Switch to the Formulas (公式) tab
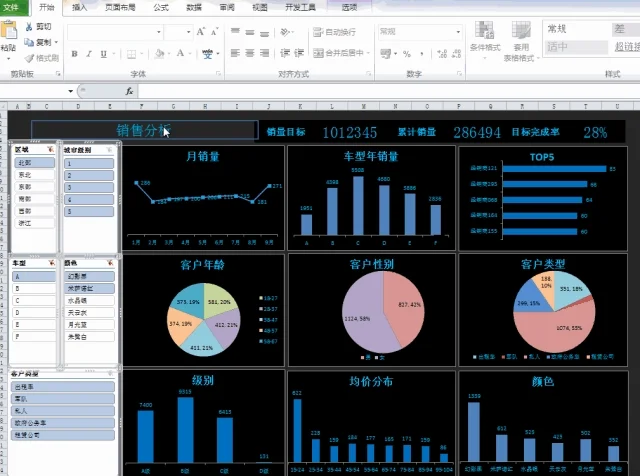The image size is (640, 476). tap(161, 7)
